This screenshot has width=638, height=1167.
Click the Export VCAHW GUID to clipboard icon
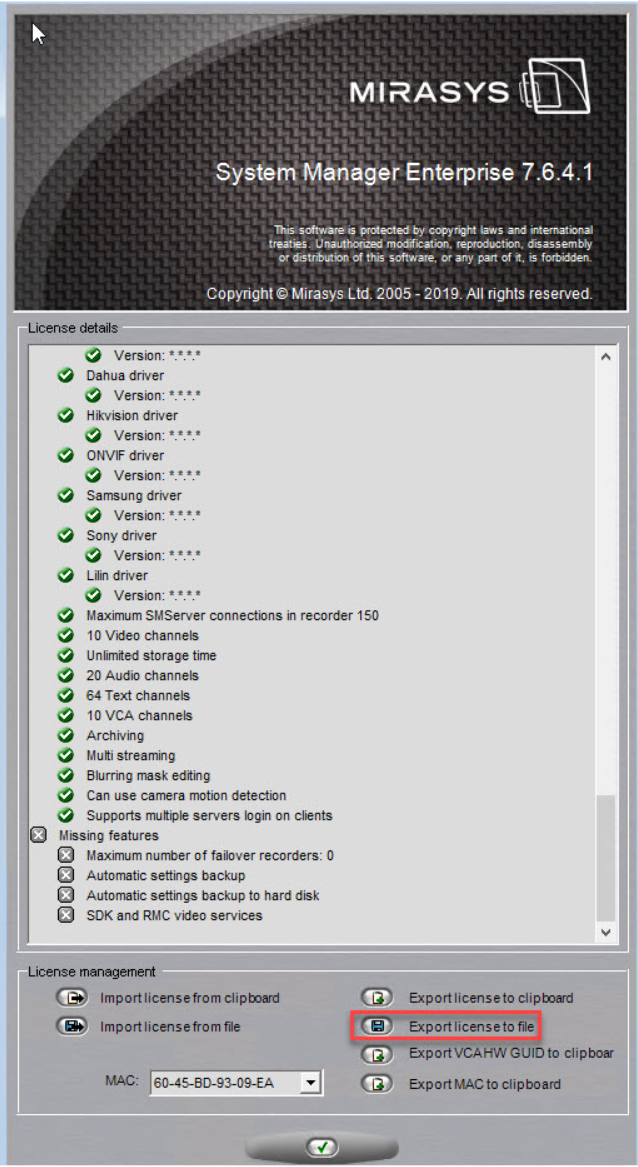pyautogui.click(x=377, y=1054)
